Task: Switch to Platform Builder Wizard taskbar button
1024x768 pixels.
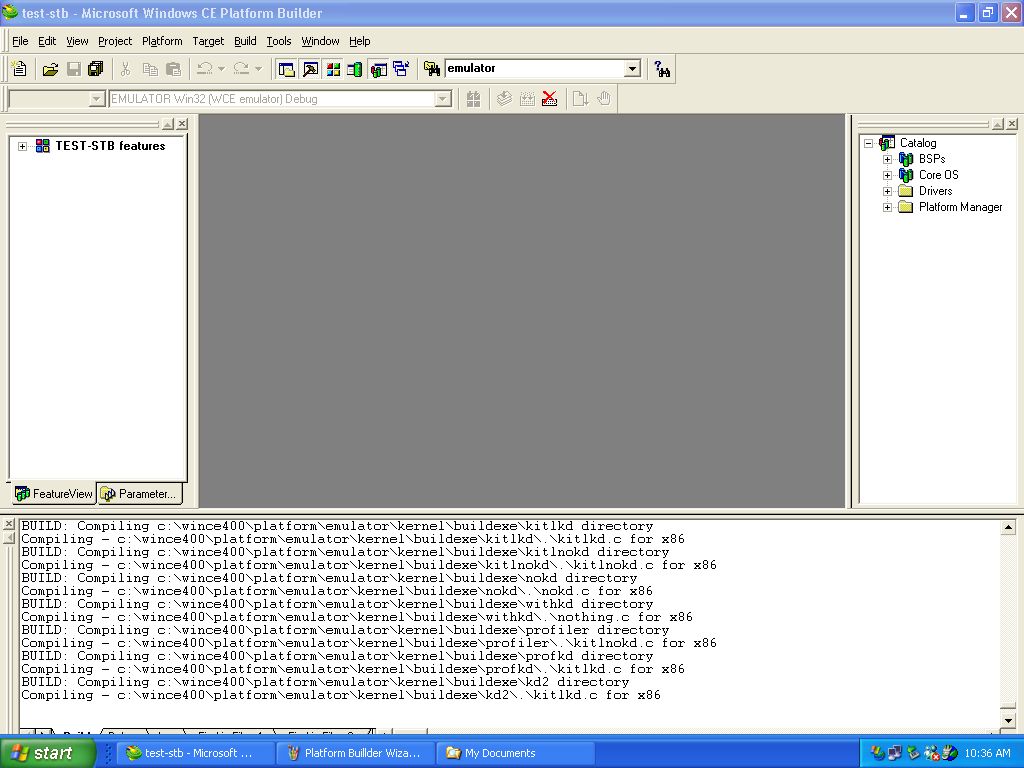Action: (x=355, y=753)
